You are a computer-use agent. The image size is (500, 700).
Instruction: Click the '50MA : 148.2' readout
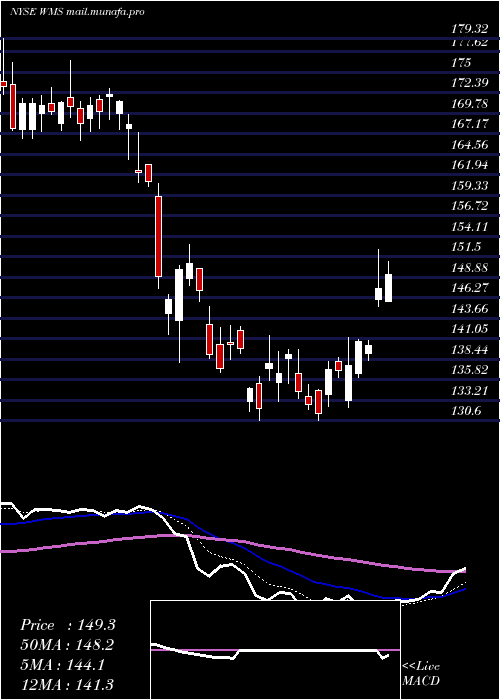[67, 645]
